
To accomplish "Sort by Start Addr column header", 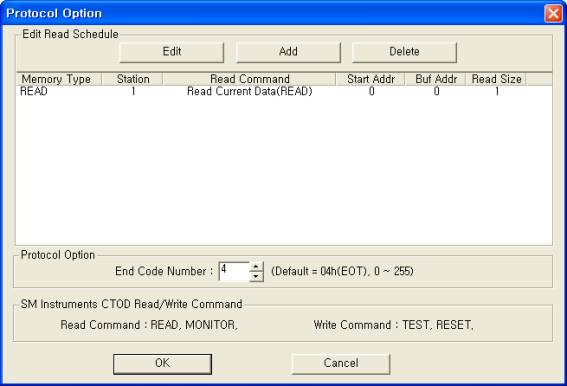I will pyautogui.click(x=371, y=79).
